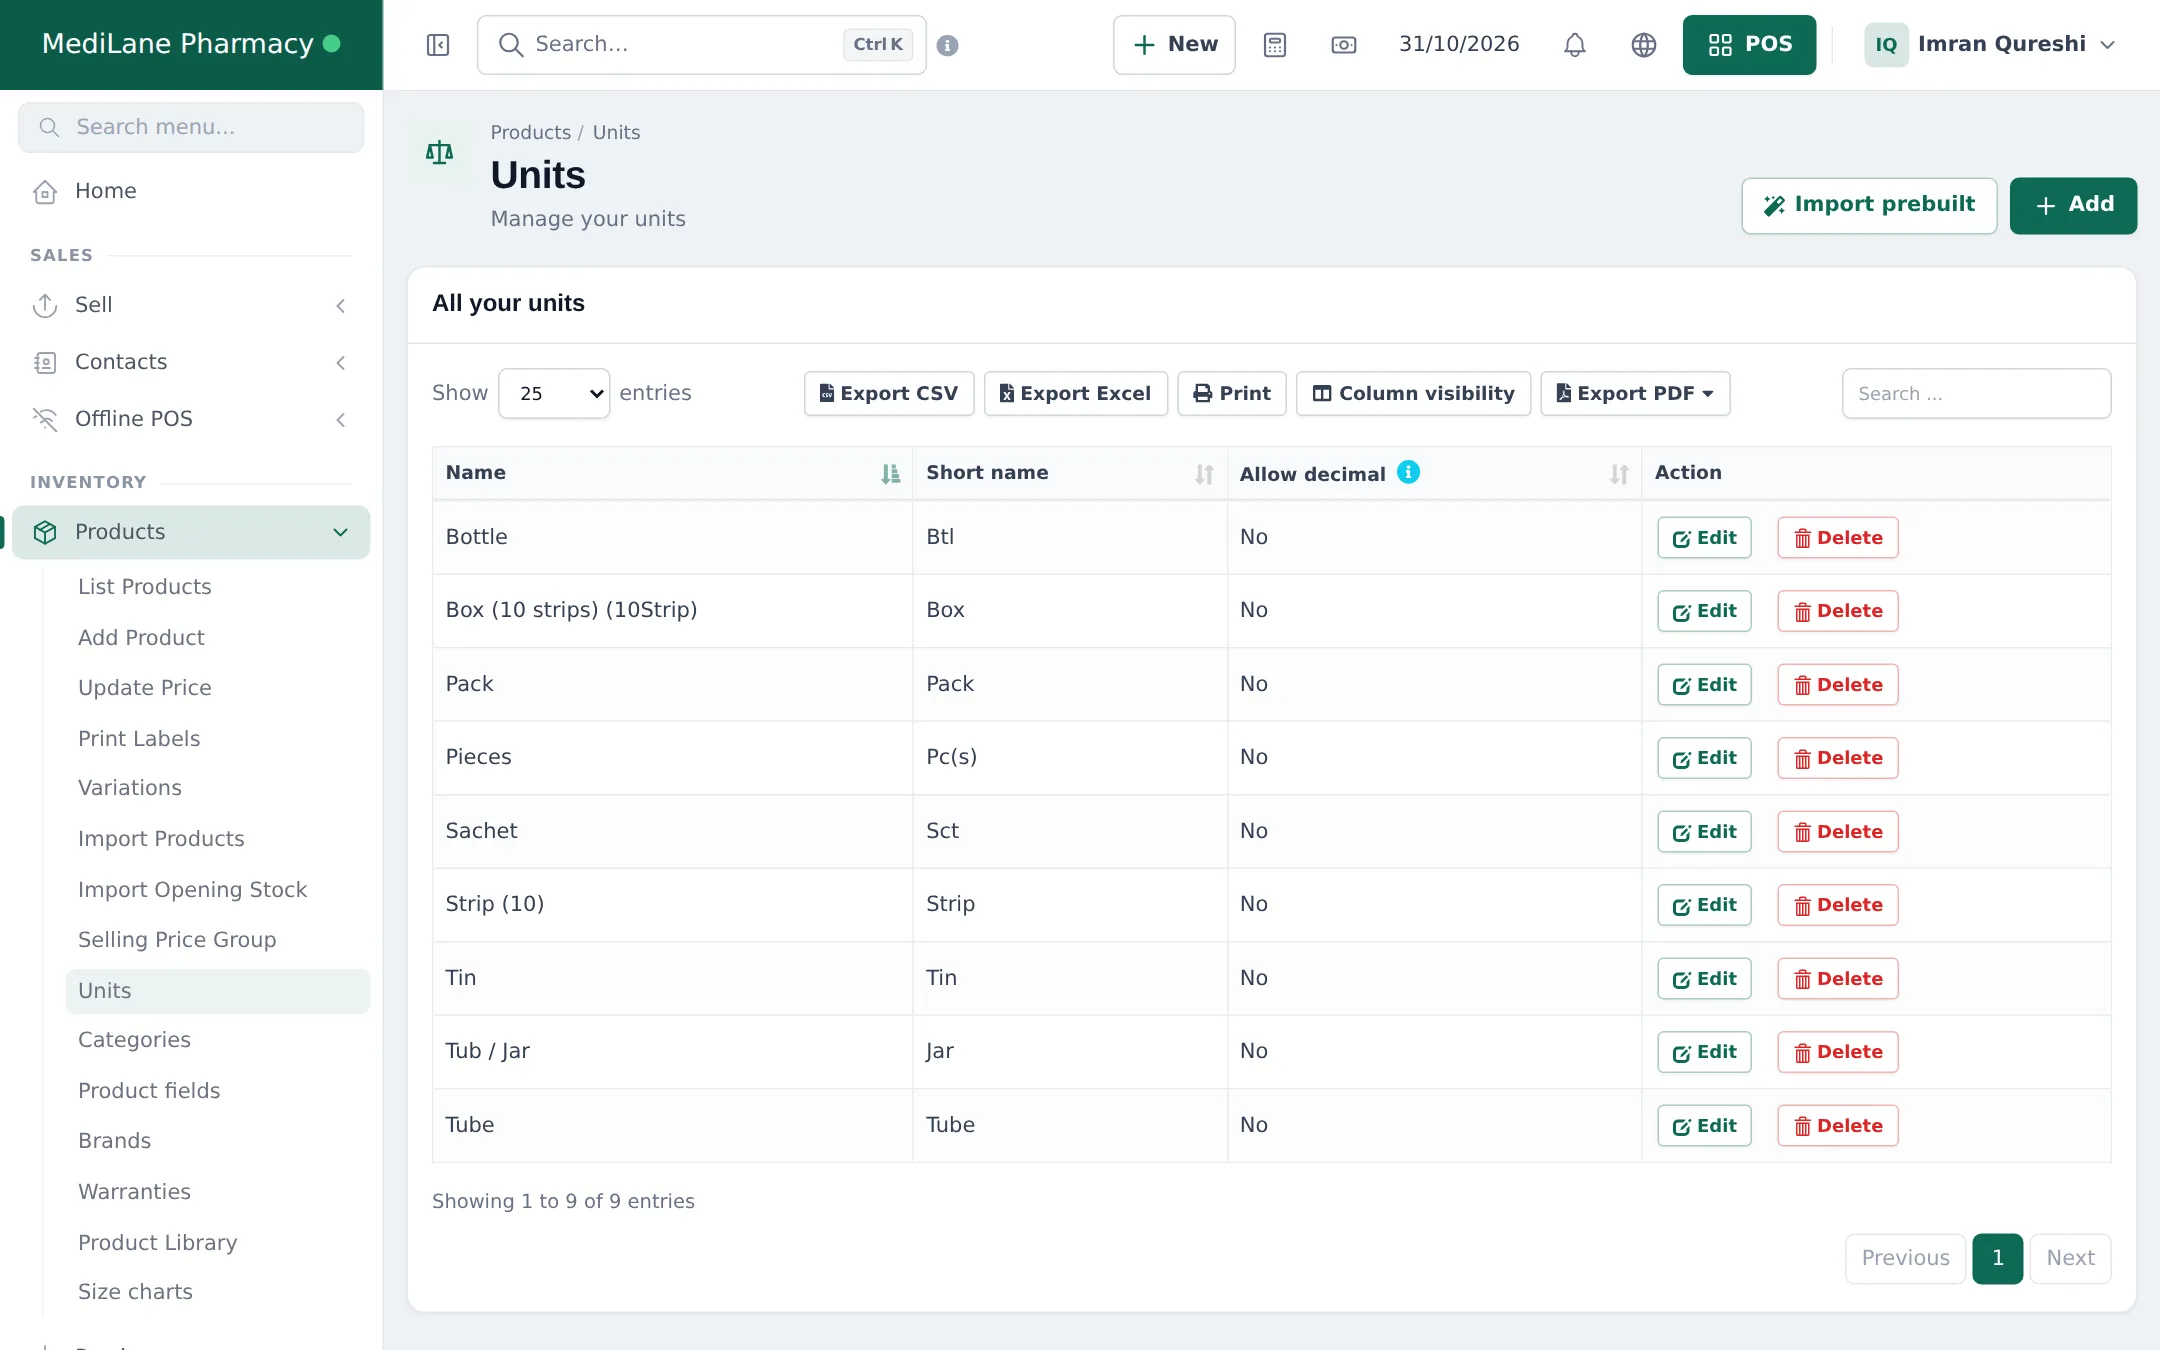Sort the Allow decimal column
Image resolution: width=2160 pixels, height=1350 pixels.
point(1619,474)
